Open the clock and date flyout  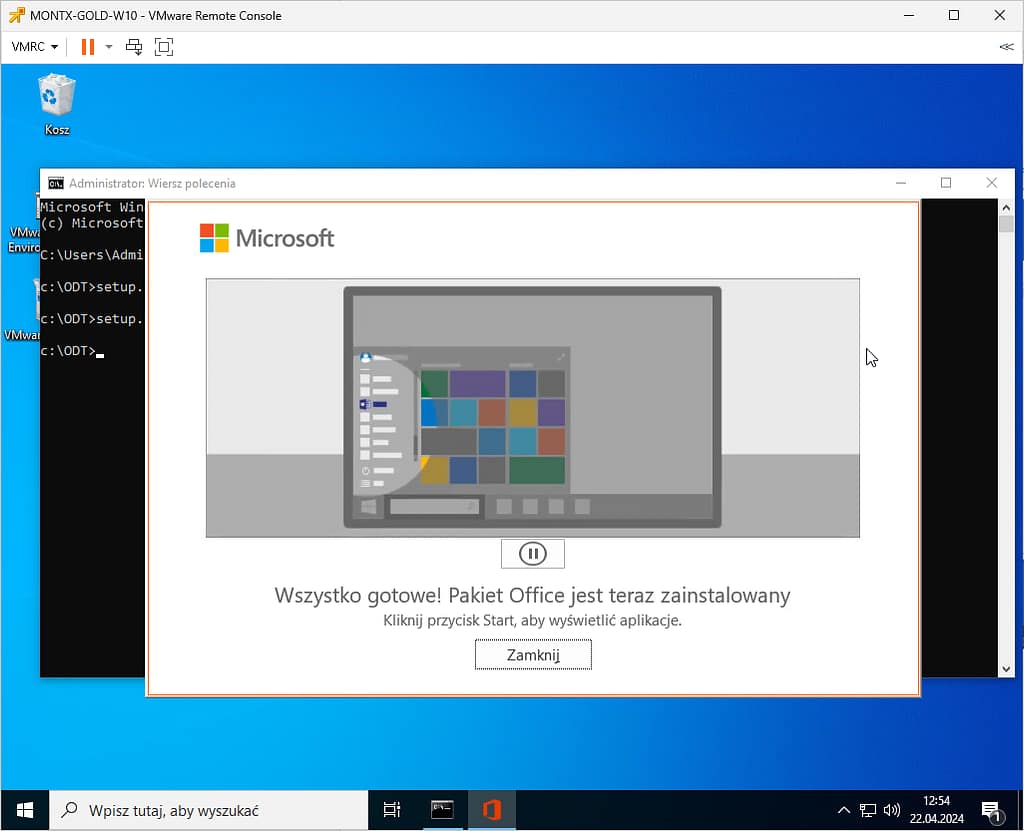pyautogui.click(x=935, y=810)
